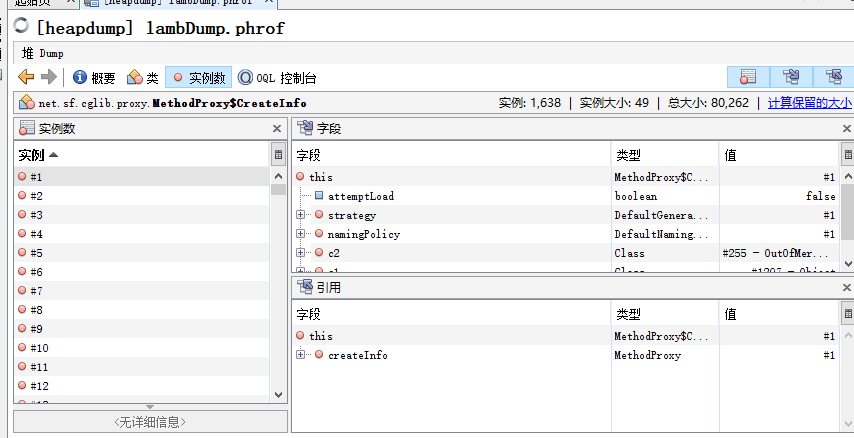Select instance #5 in list
This screenshot has width=854, height=438.
142,253
